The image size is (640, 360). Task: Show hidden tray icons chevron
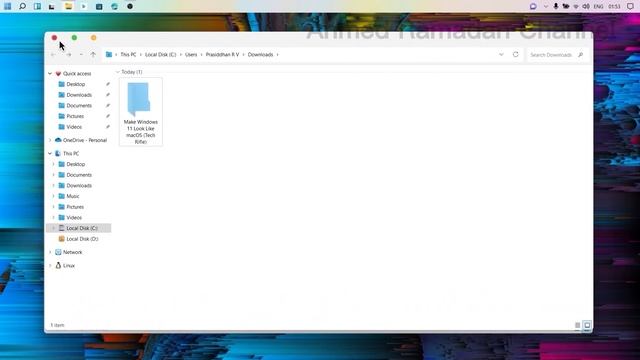click(x=546, y=6)
